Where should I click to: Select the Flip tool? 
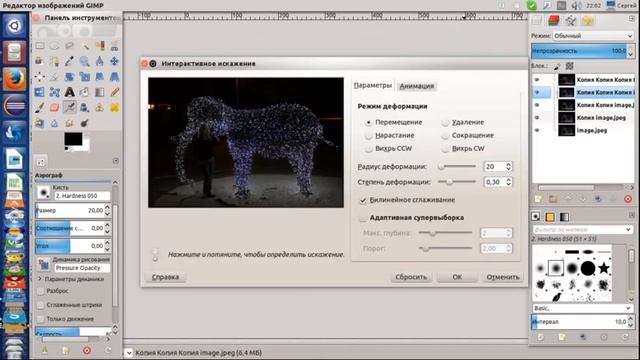pos(40,92)
